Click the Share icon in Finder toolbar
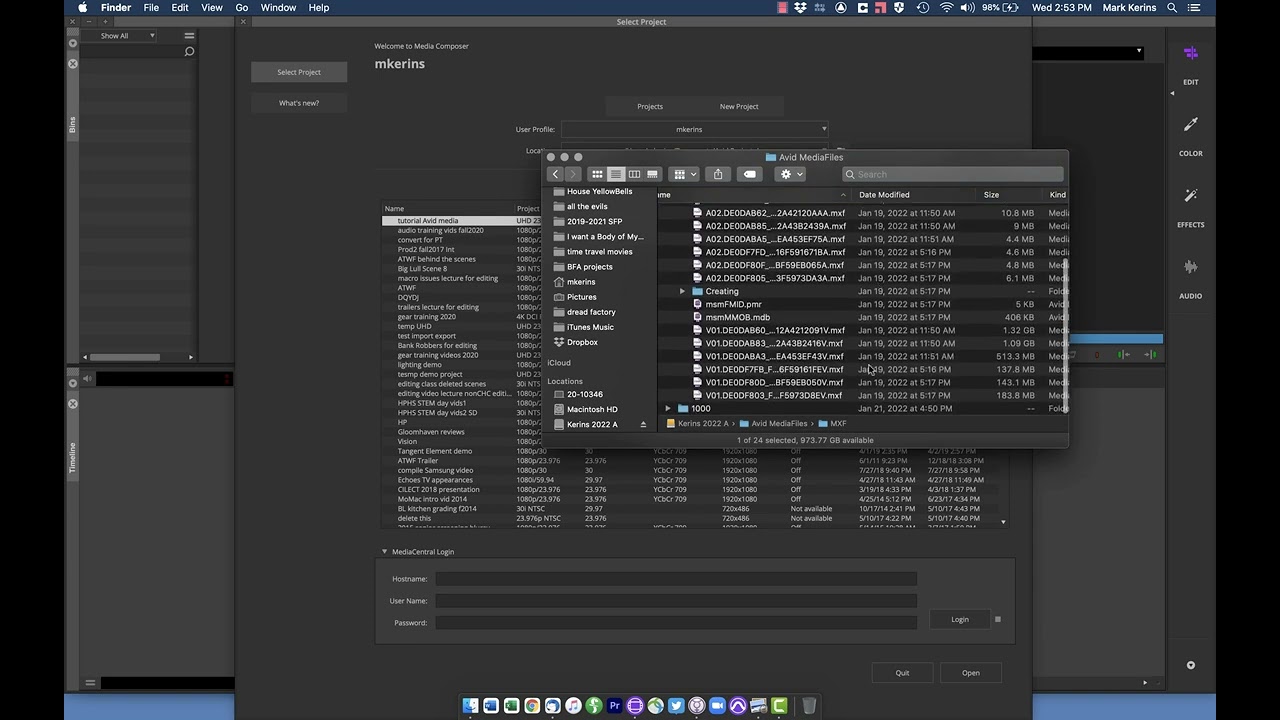The height and width of the screenshot is (720, 1280). coord(718,174)
